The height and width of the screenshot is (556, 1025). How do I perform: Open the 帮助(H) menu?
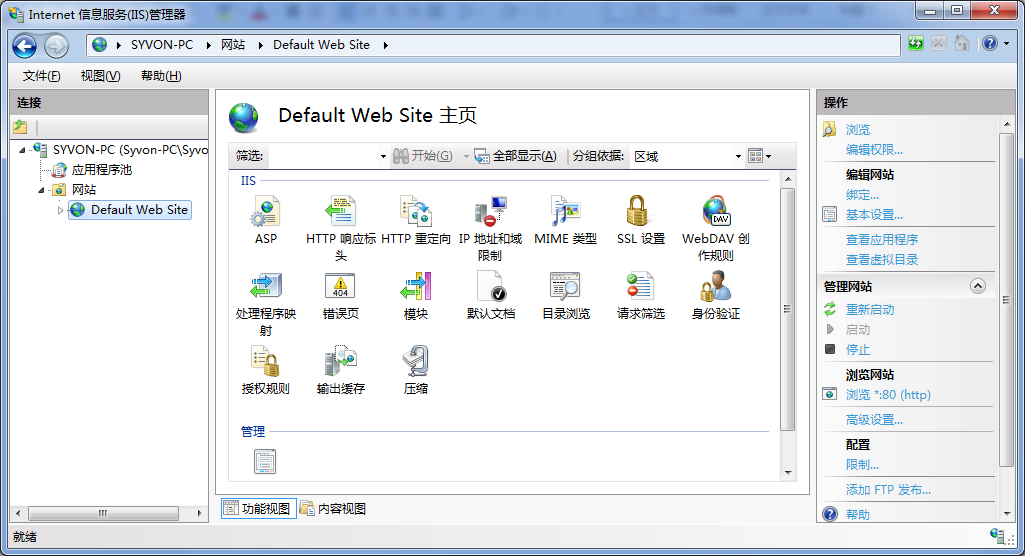(x=161, y=76)
